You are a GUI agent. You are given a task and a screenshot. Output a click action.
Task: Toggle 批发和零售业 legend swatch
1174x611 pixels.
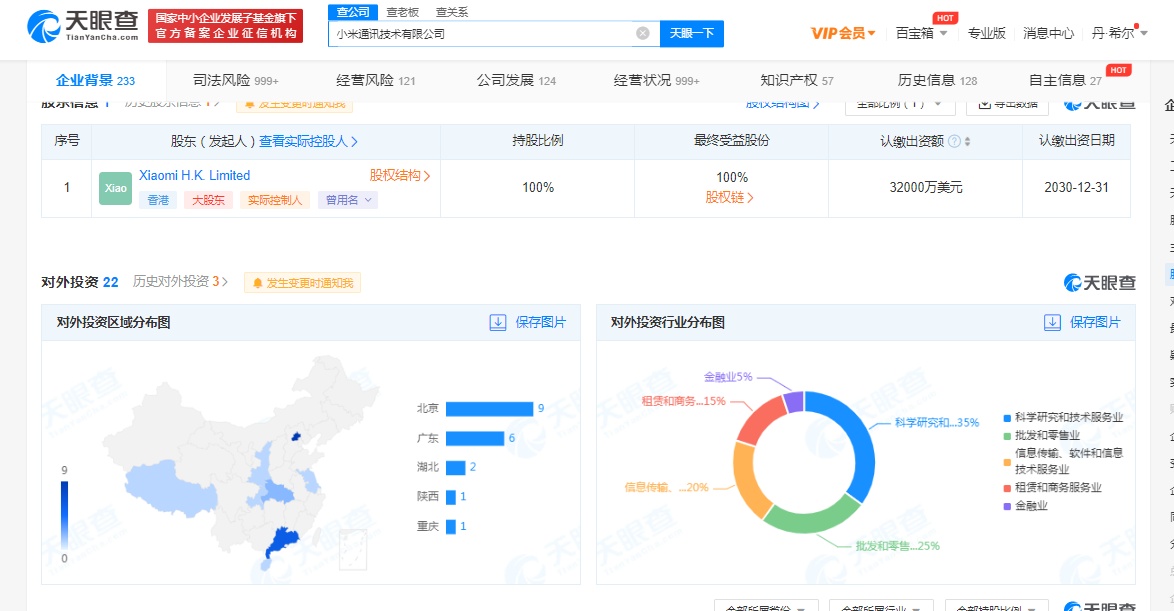click(x=1008, y=436)
